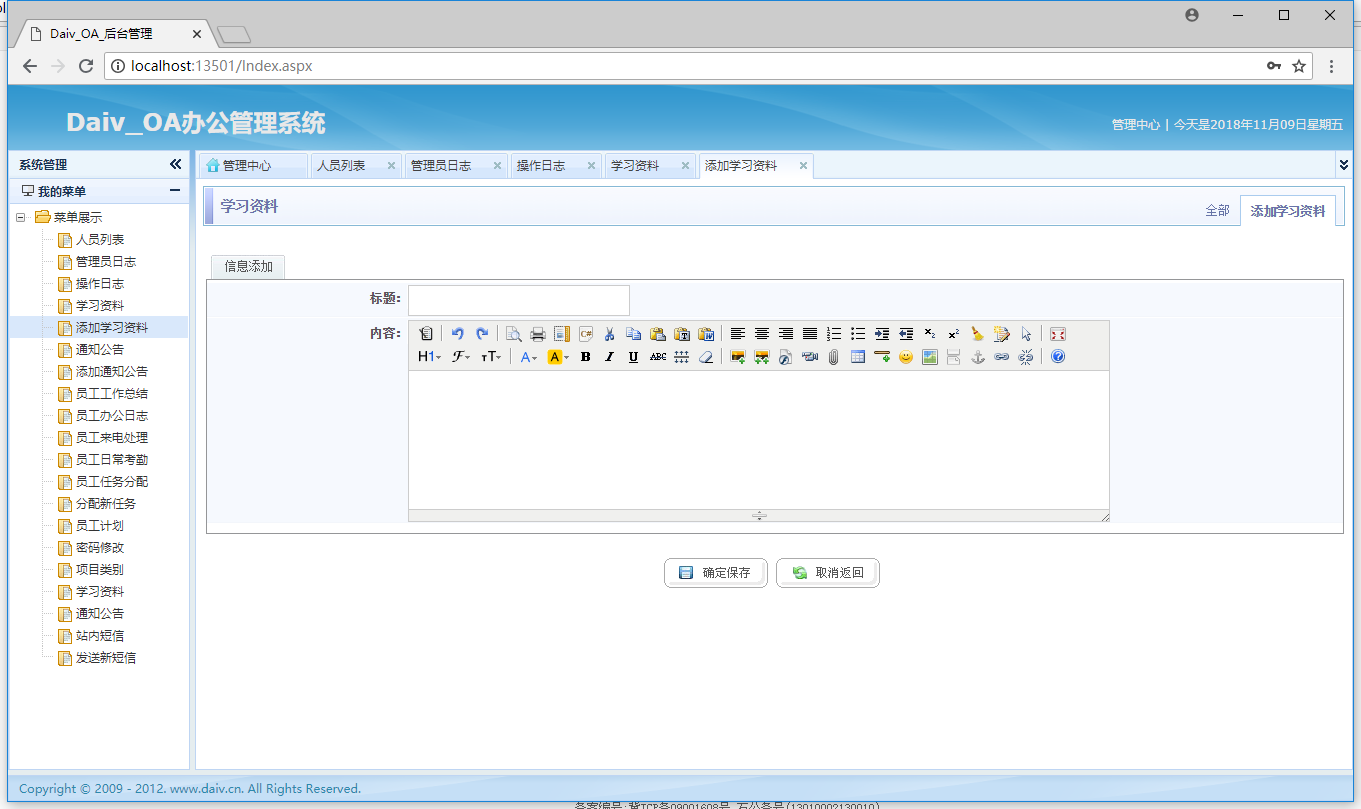The image size is (1361, 809).
Task: Select the 全部 tab
Action: (x=1217, y=211)
